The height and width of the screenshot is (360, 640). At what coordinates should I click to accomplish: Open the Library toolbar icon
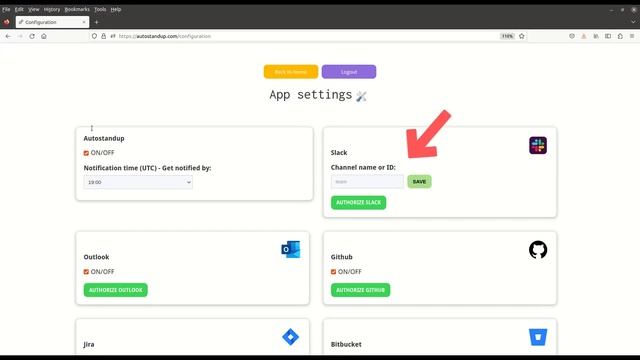596,36
